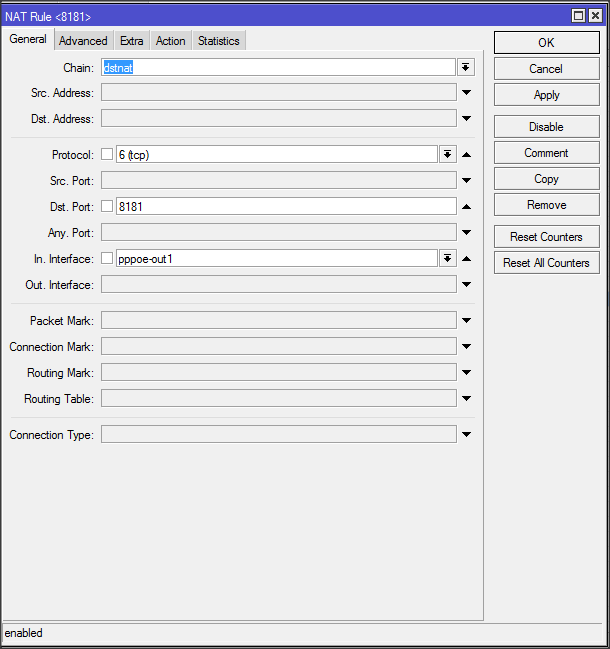Click the Apply button
The image size is (610, 649).
[x=546, y=95]
